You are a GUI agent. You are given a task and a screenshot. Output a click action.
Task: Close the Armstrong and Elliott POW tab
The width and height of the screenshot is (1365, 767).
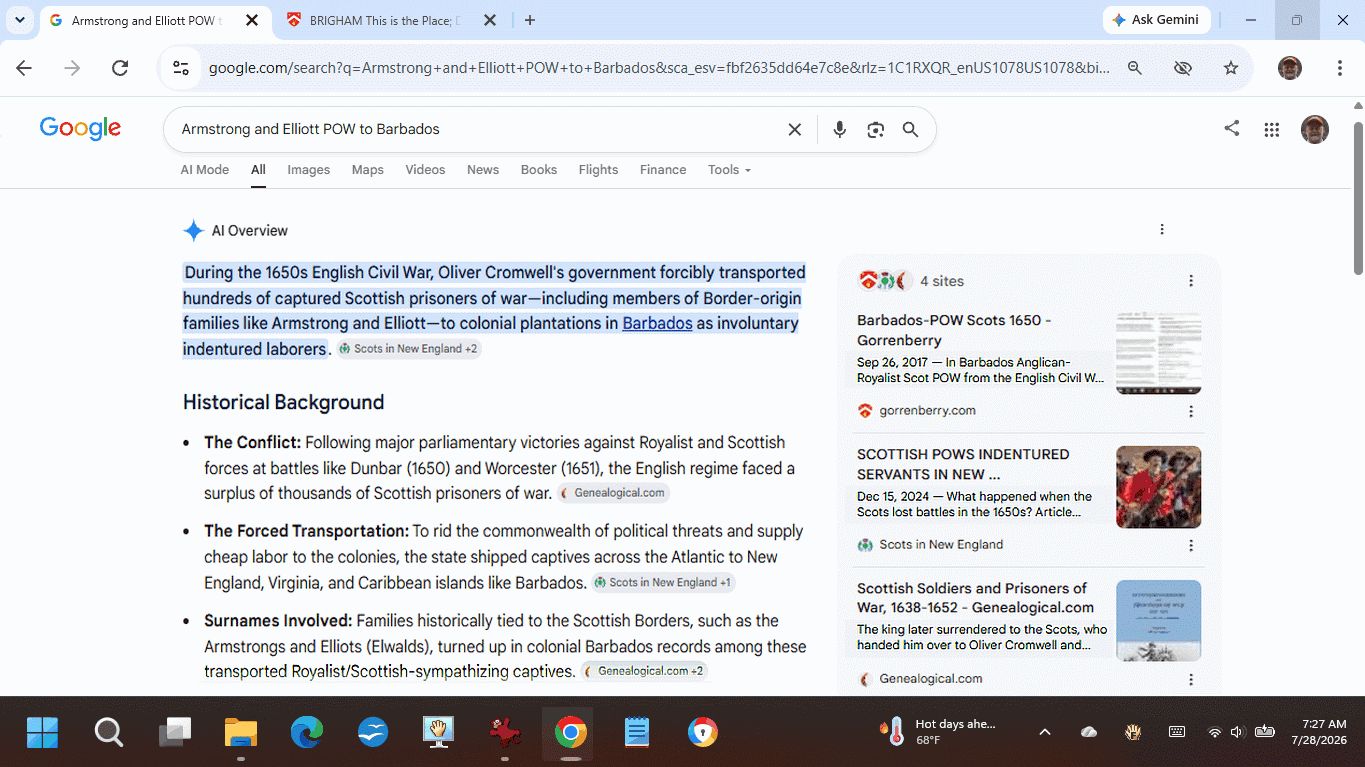coord(252,20)
